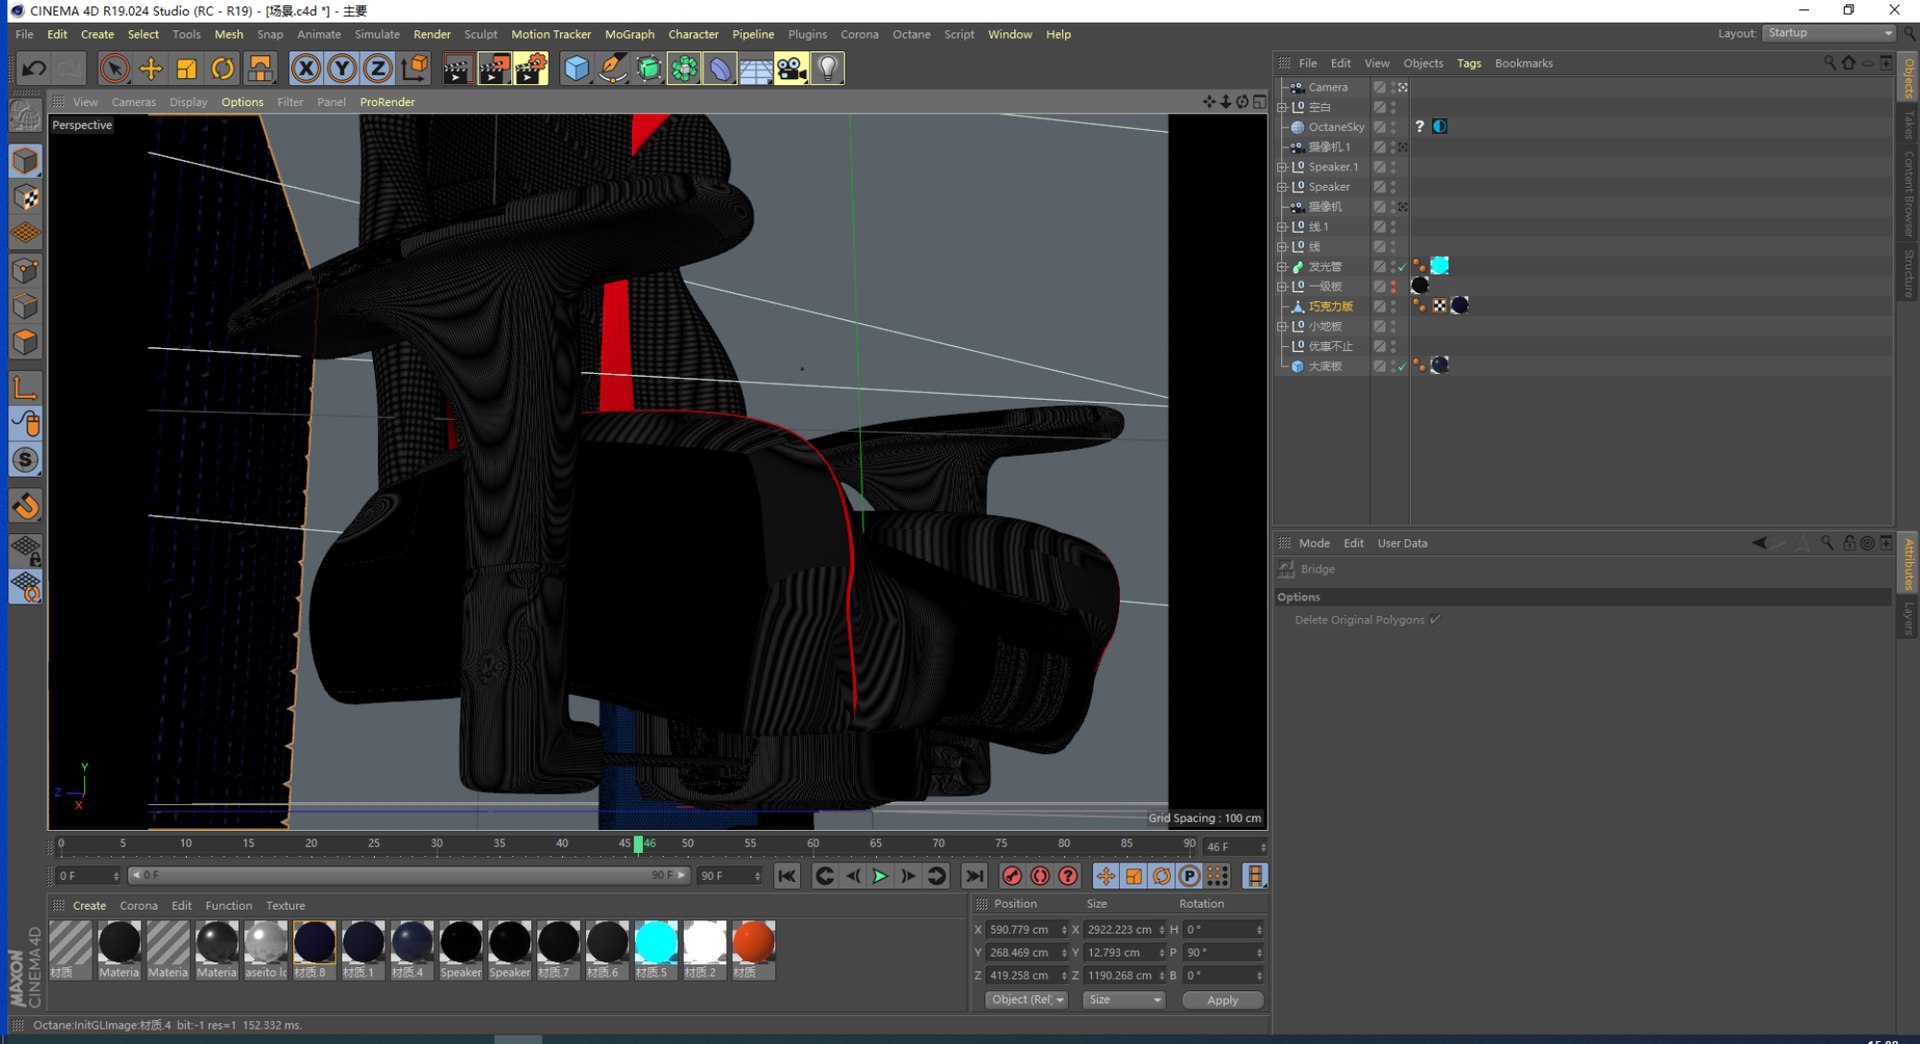
Task: Click the Floor environment object icon
Action: pyautogui.click(x=756, y=68)
